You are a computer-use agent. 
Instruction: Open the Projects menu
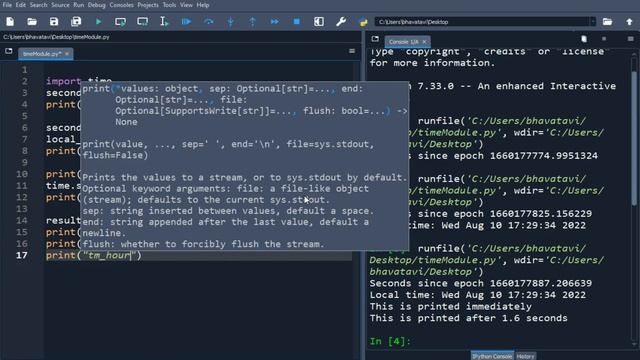click(148, 5)
